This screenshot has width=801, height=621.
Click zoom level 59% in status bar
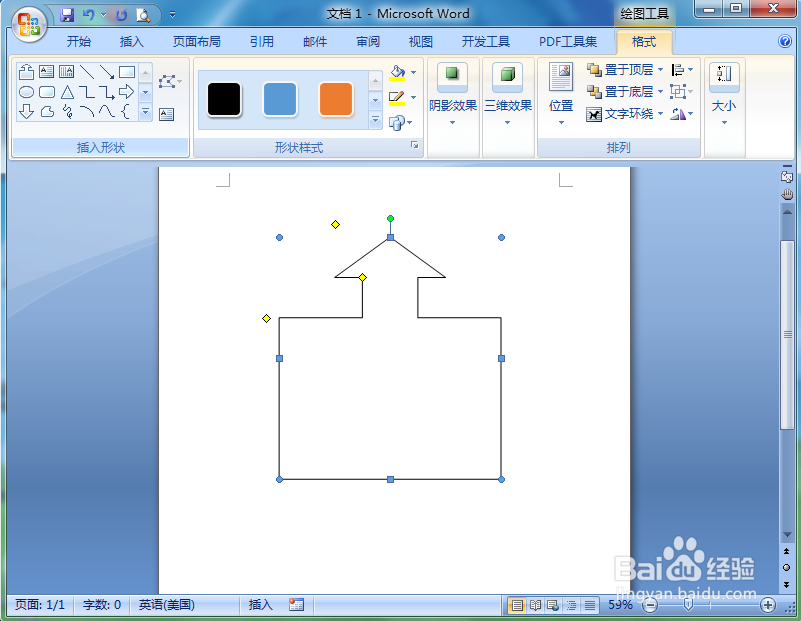[x=620, y=605]
